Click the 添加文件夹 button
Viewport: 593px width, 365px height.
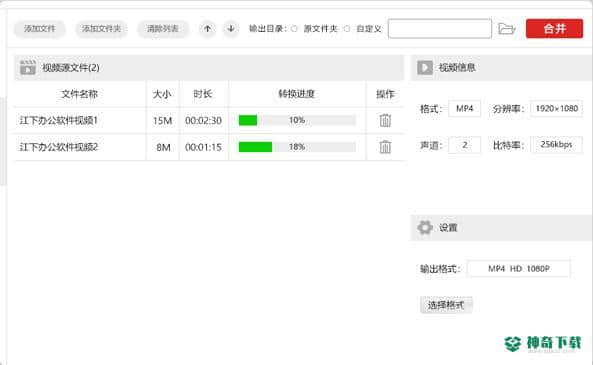(x=101, y=29)
